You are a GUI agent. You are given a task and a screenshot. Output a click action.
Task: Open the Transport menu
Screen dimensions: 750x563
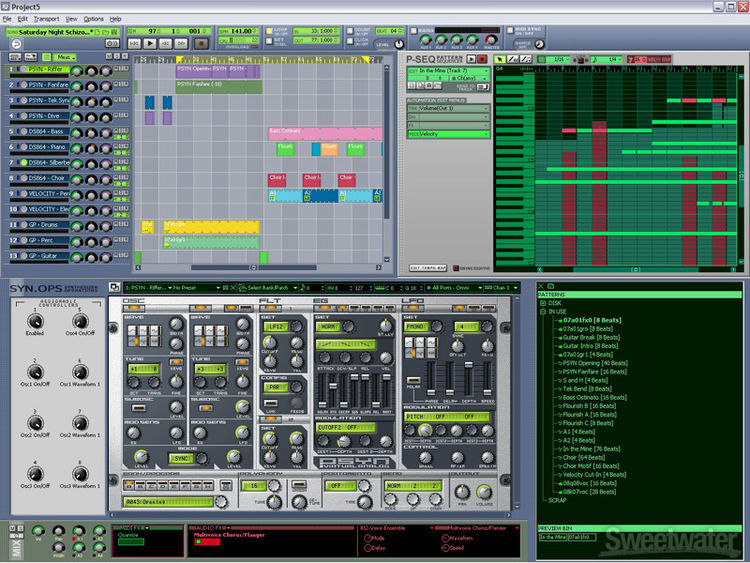[46, 19]
